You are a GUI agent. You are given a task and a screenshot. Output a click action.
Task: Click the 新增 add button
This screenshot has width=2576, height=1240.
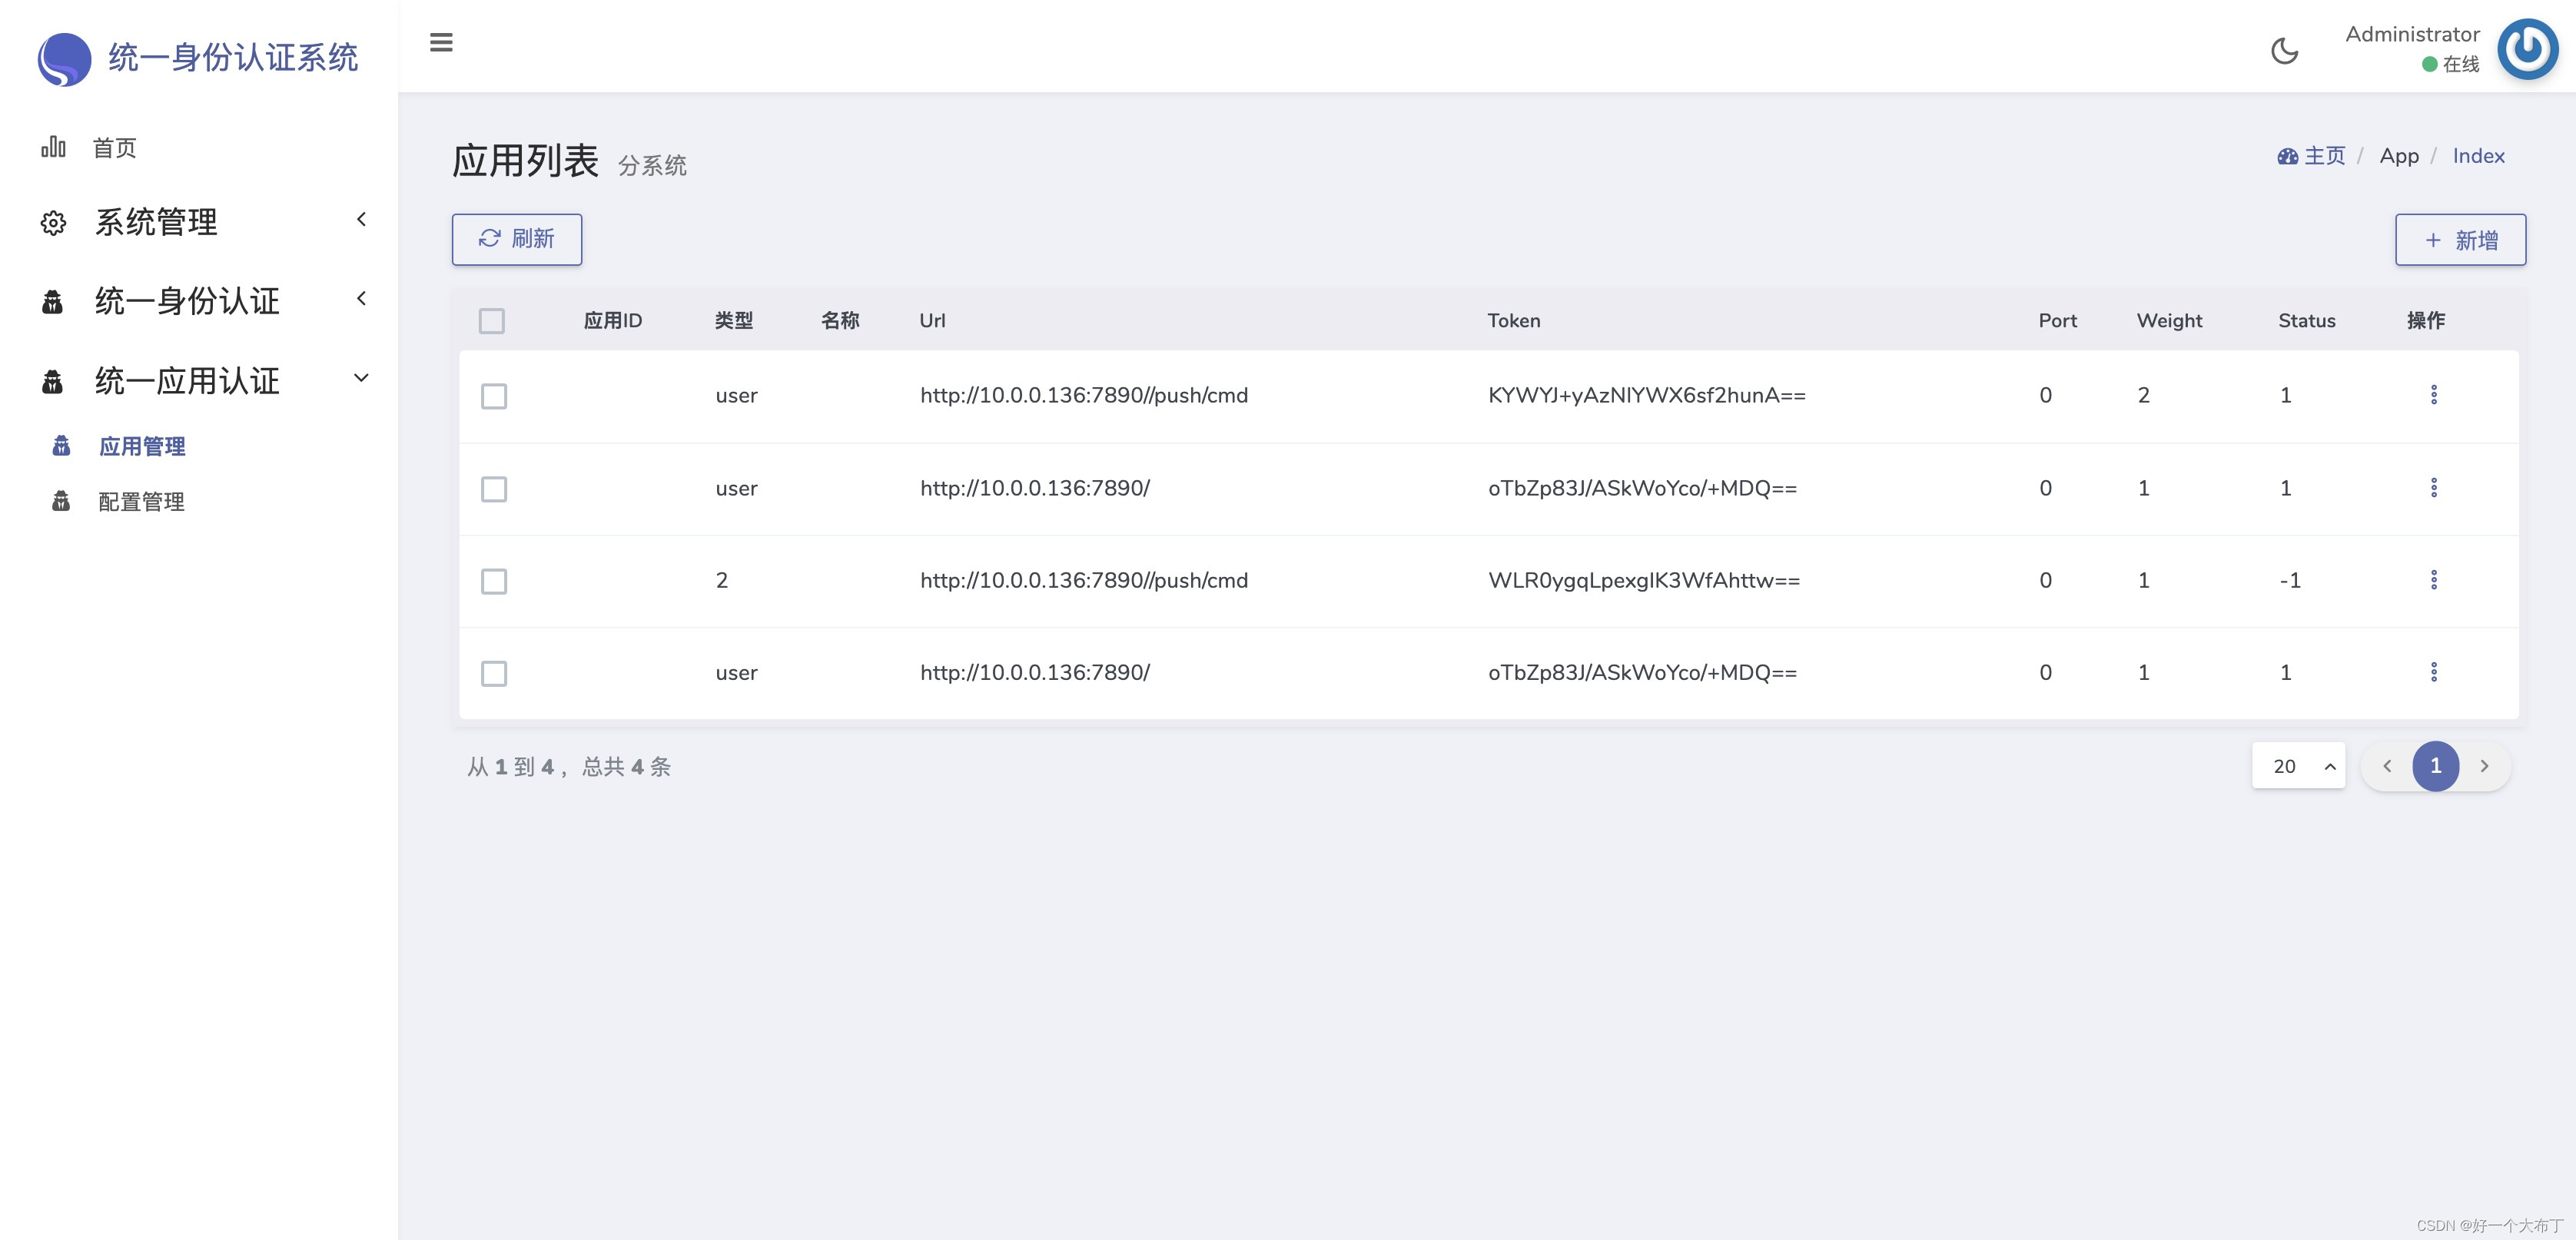tap(2460, 240)
